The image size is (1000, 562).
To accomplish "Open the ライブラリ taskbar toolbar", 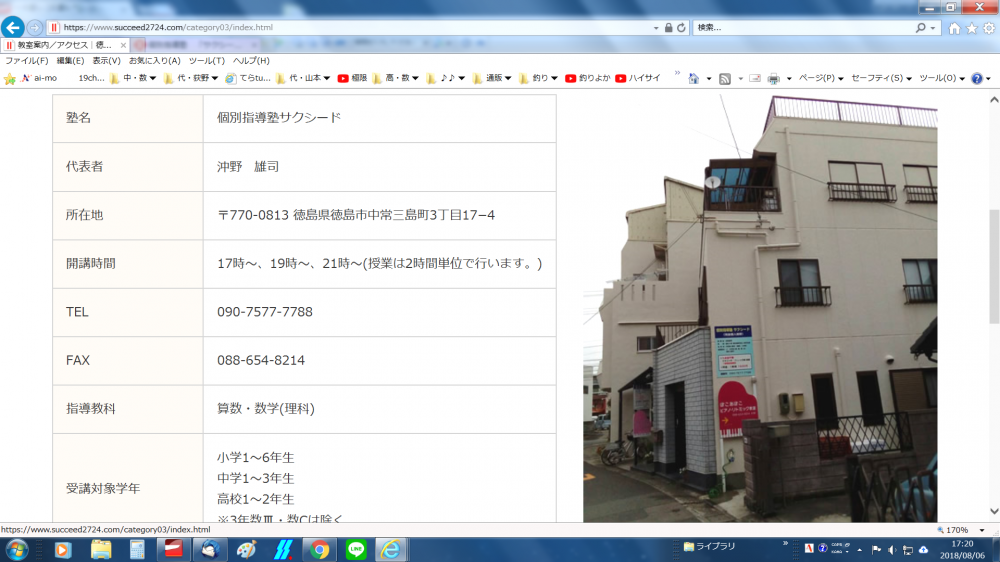I will [x=710, y=546].
